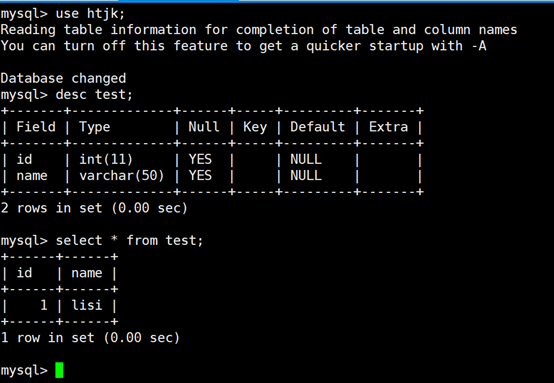The image size is (554, 383).
Task: Click the 'Type' column header
Action: 94,127
